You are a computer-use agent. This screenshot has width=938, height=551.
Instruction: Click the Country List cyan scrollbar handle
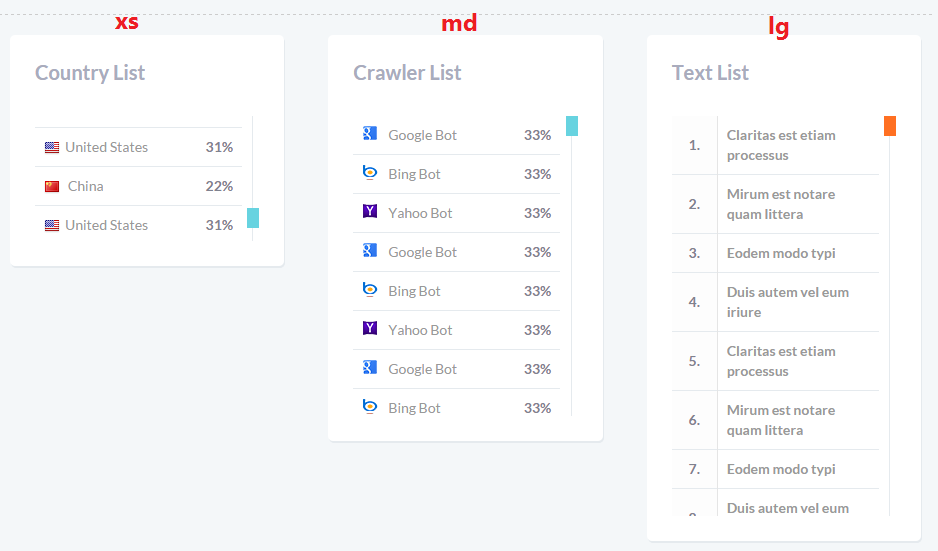tap(253, 218)
